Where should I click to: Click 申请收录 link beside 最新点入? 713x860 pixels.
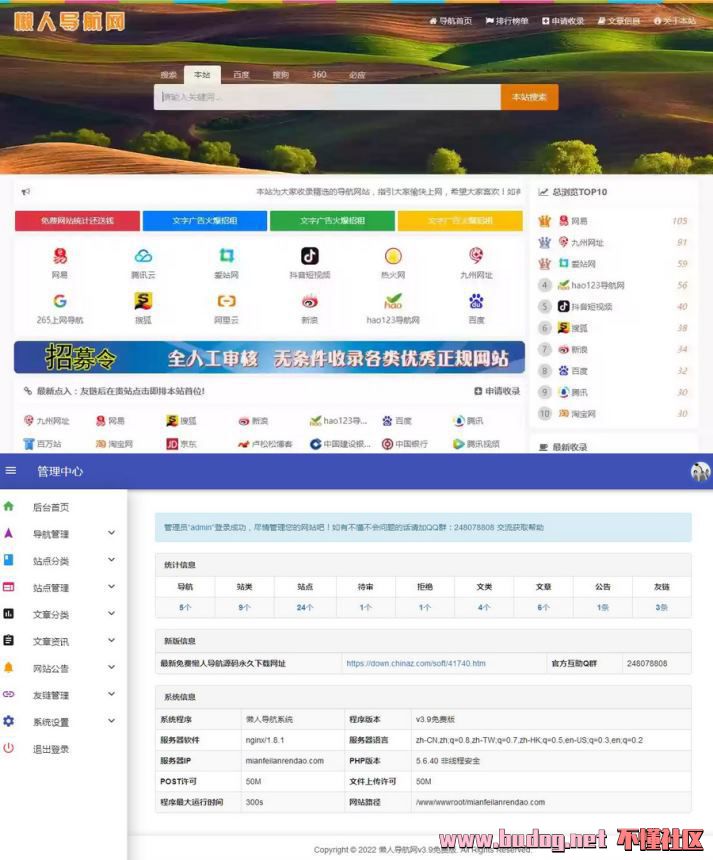pos(497,391)
